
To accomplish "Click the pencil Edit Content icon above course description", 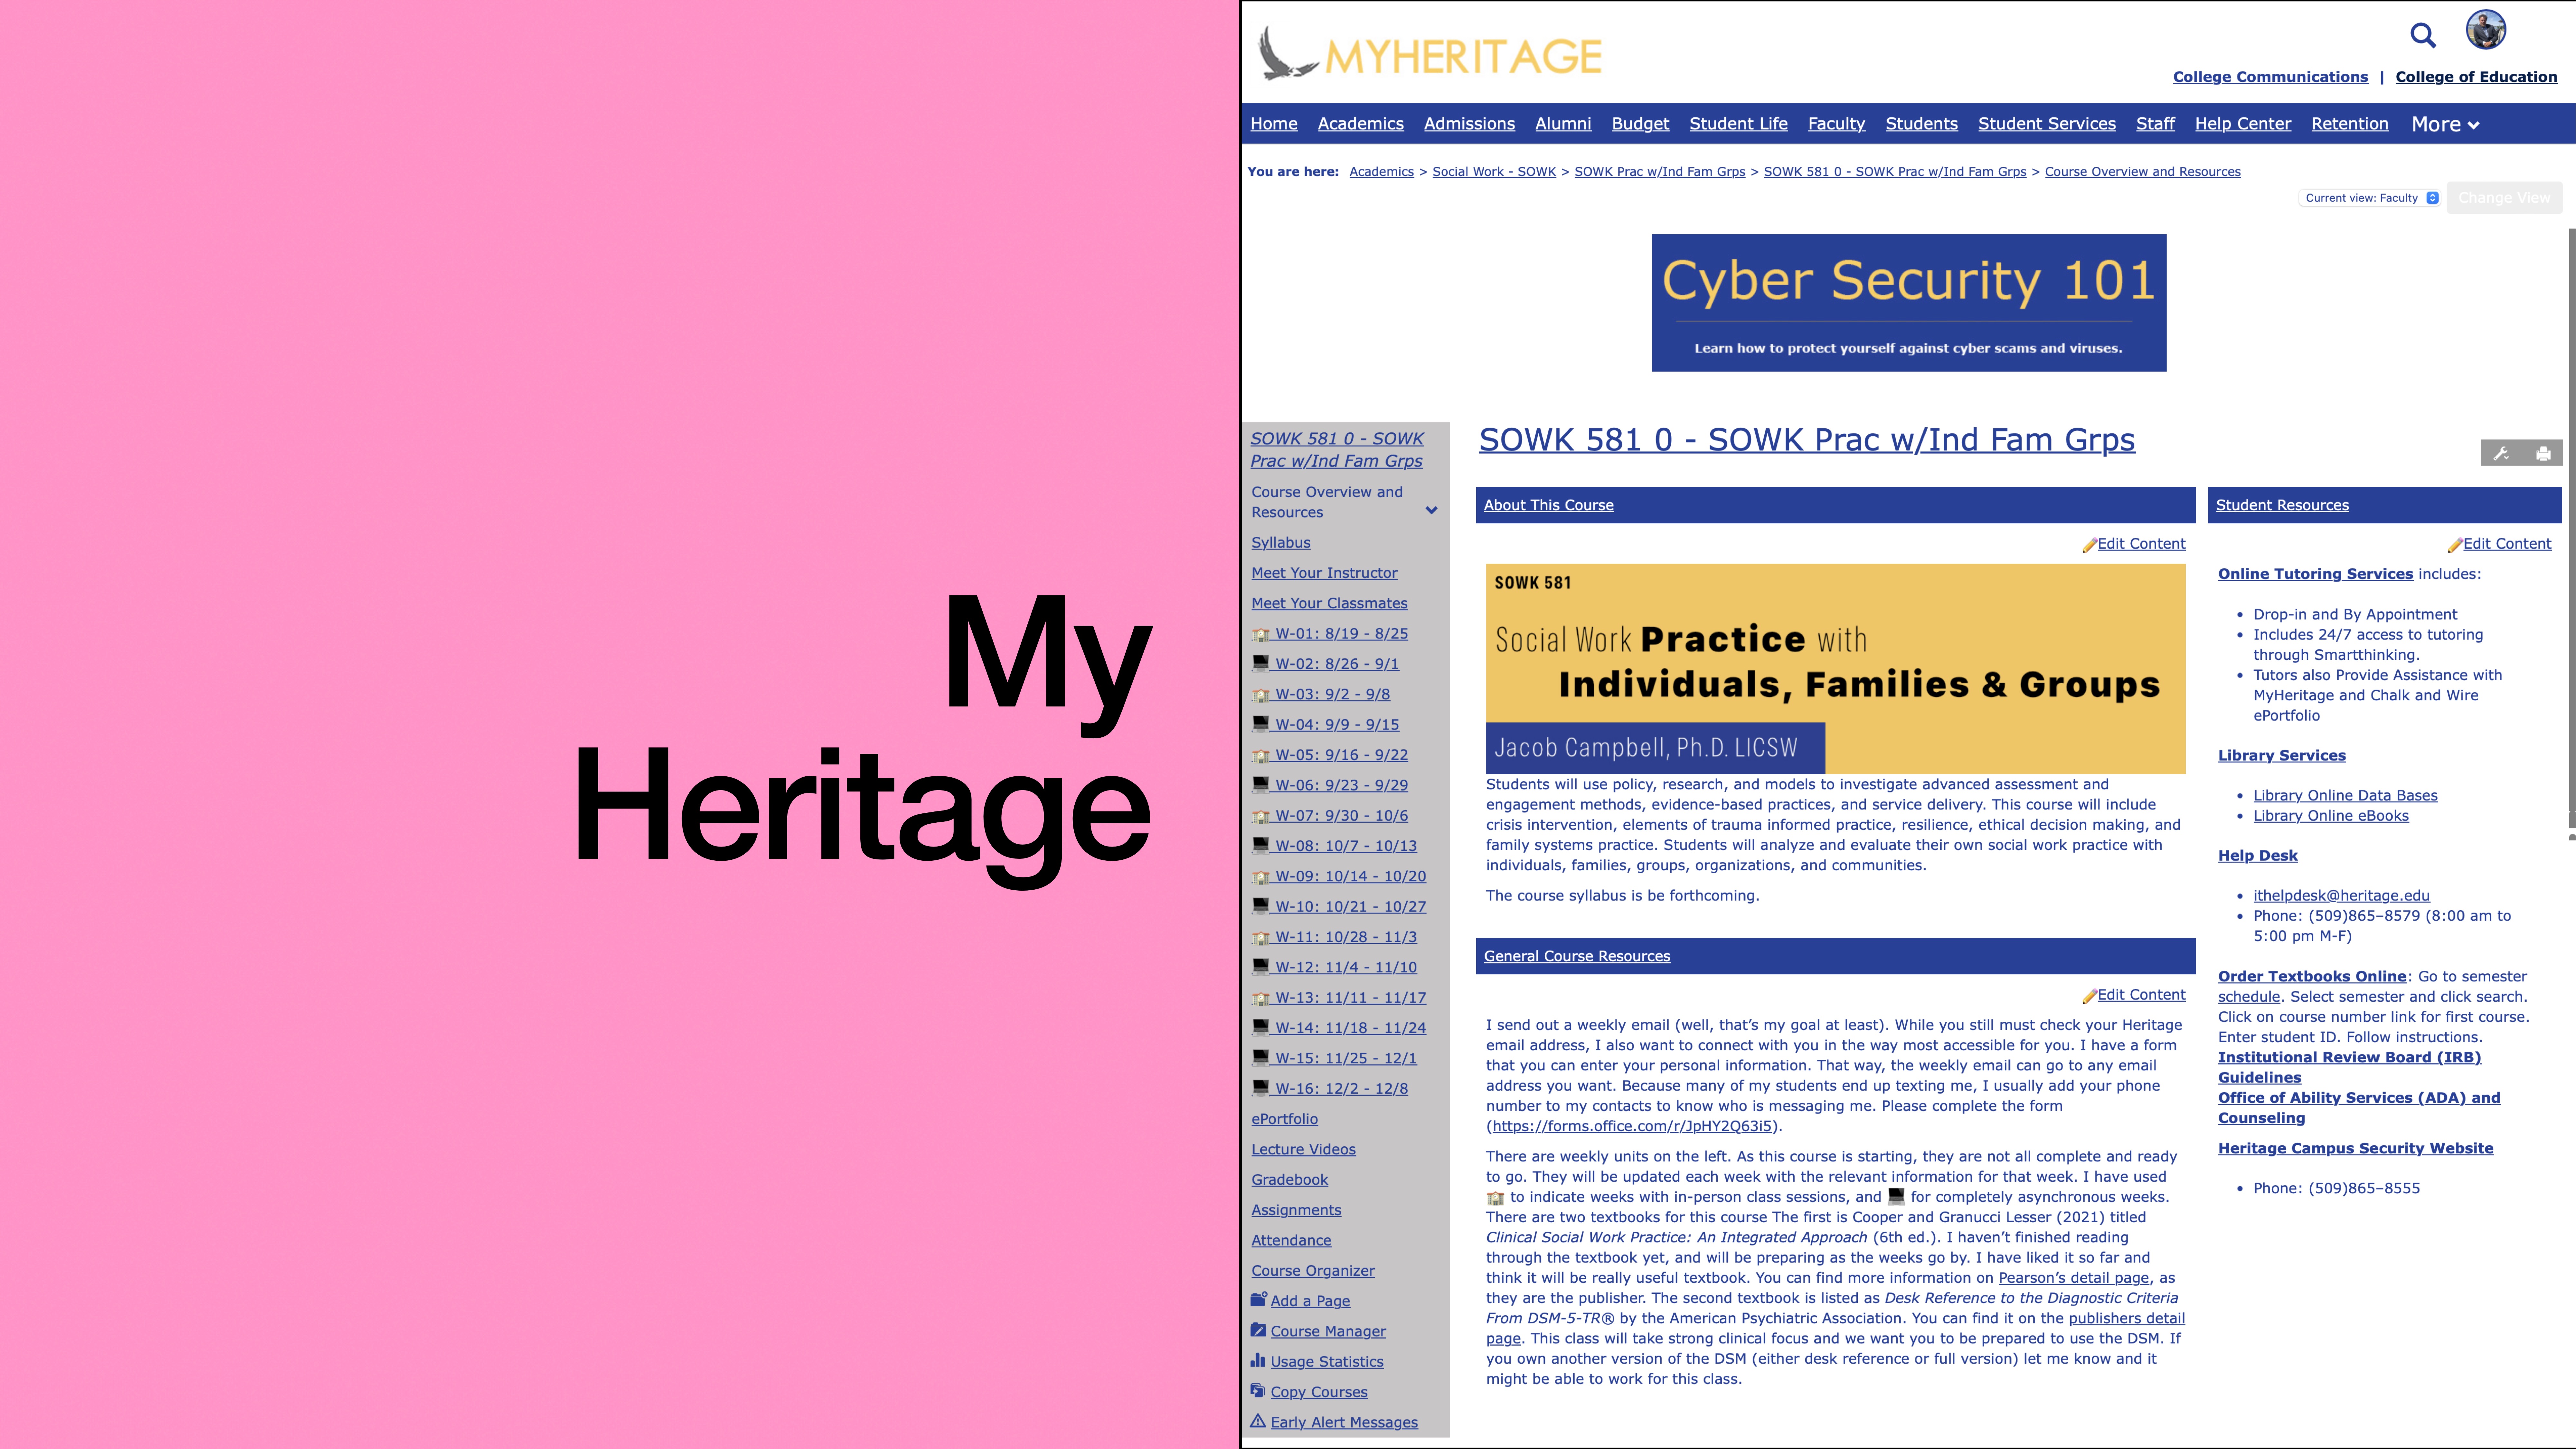I will tap(2090, 543).
